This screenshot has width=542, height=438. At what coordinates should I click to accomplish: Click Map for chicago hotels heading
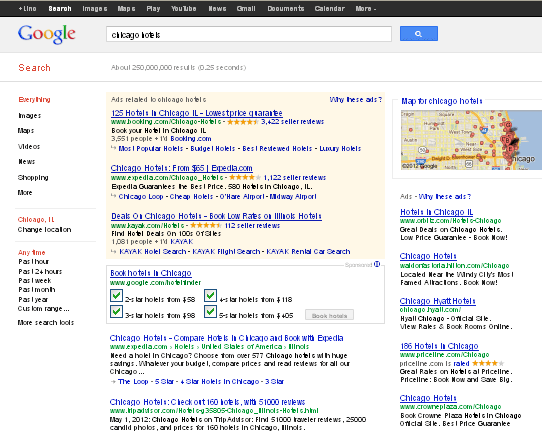pos(442,101)
